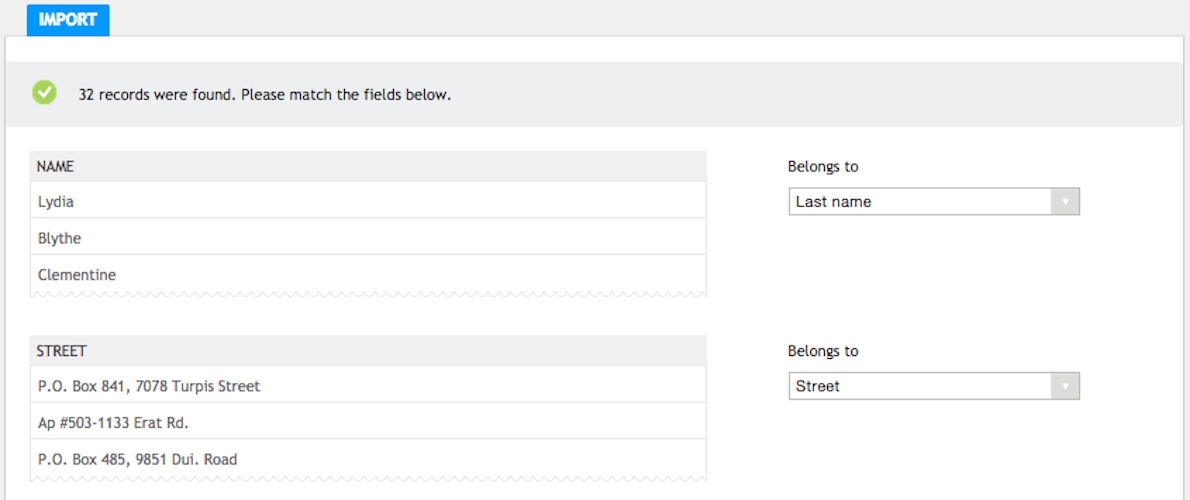Click arrow button on Street combo box
Viewport: 1190px width, 500px height.
[x=1065, y=386]
